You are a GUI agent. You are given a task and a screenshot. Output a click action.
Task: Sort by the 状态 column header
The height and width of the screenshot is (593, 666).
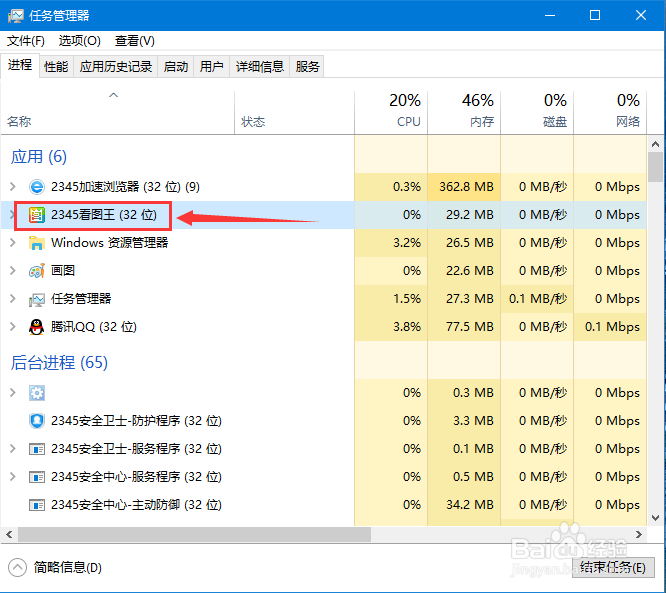294,113
